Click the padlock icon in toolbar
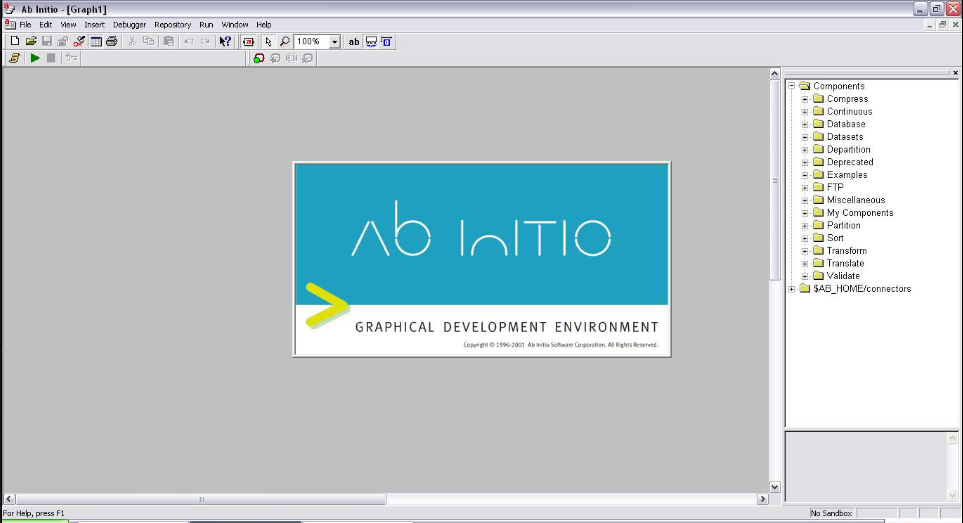The width and height of the screenshot is (963, 523). 63,41
